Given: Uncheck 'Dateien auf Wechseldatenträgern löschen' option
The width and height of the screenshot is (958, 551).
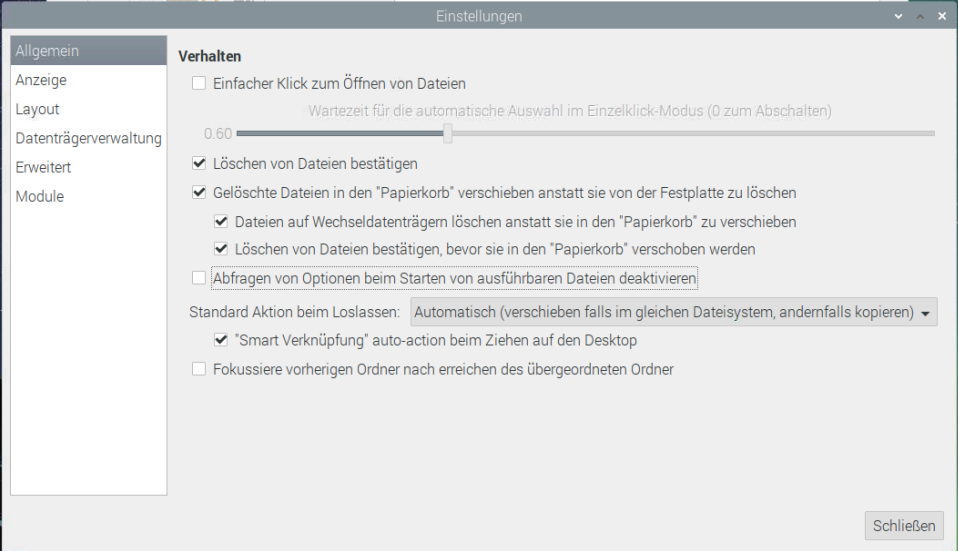Looking at the screenshot, I should (221, 221).
